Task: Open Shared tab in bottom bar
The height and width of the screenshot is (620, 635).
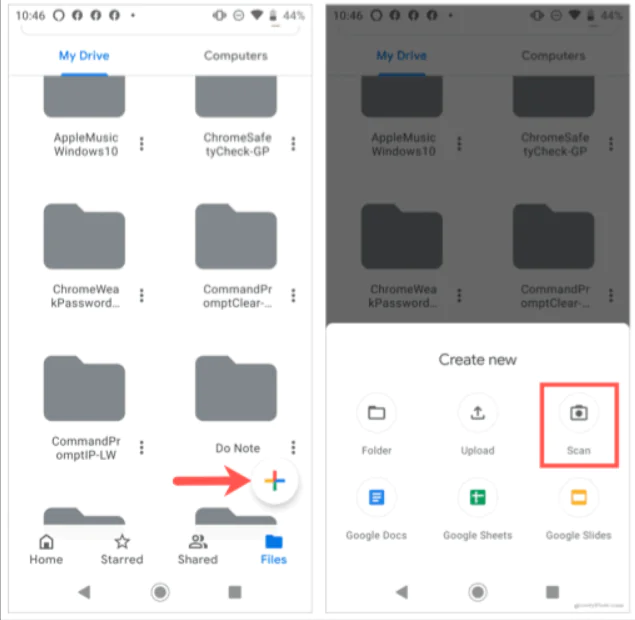Action: pyautogui.click(x=198, y=550)
